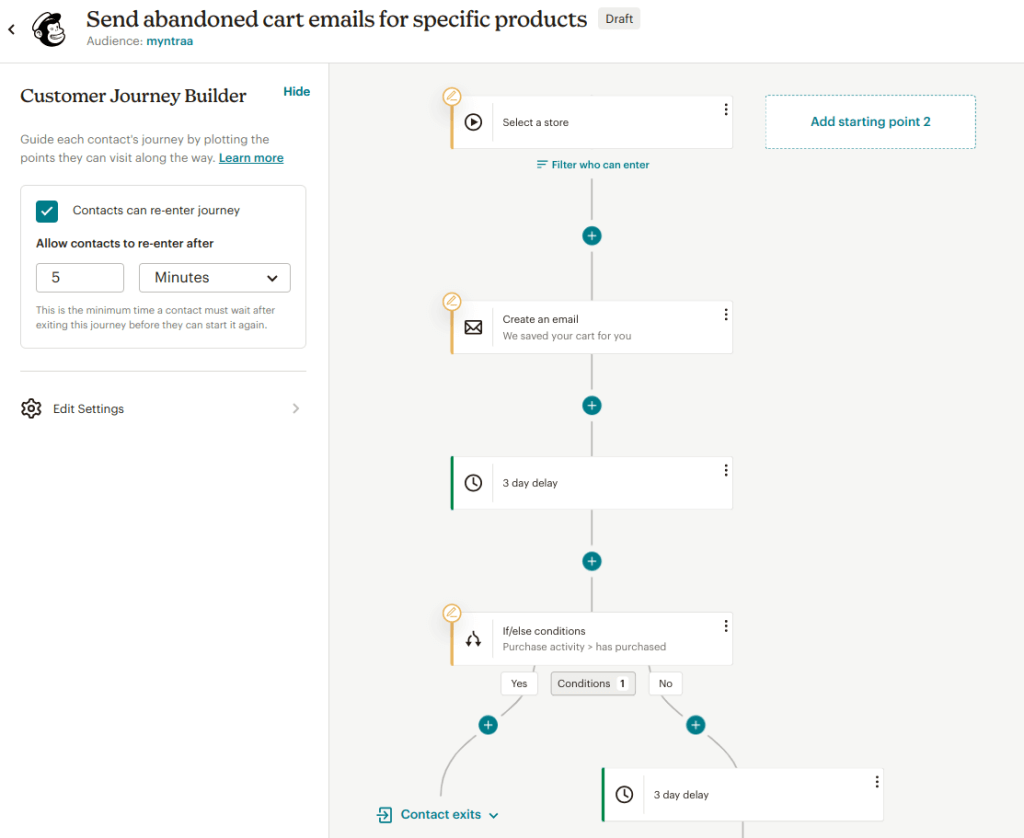Image resolution: width=1024 pixels, height=838 pixels.
Task: Click the envelope icon on Create an email
Action: tap(473, 327)
